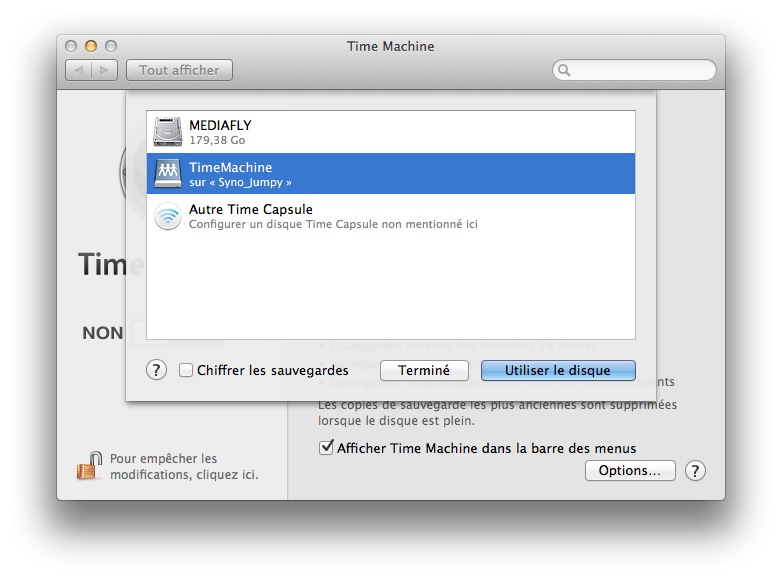Choose the Autre Time Capsule entry name

[x=250, y=209]
